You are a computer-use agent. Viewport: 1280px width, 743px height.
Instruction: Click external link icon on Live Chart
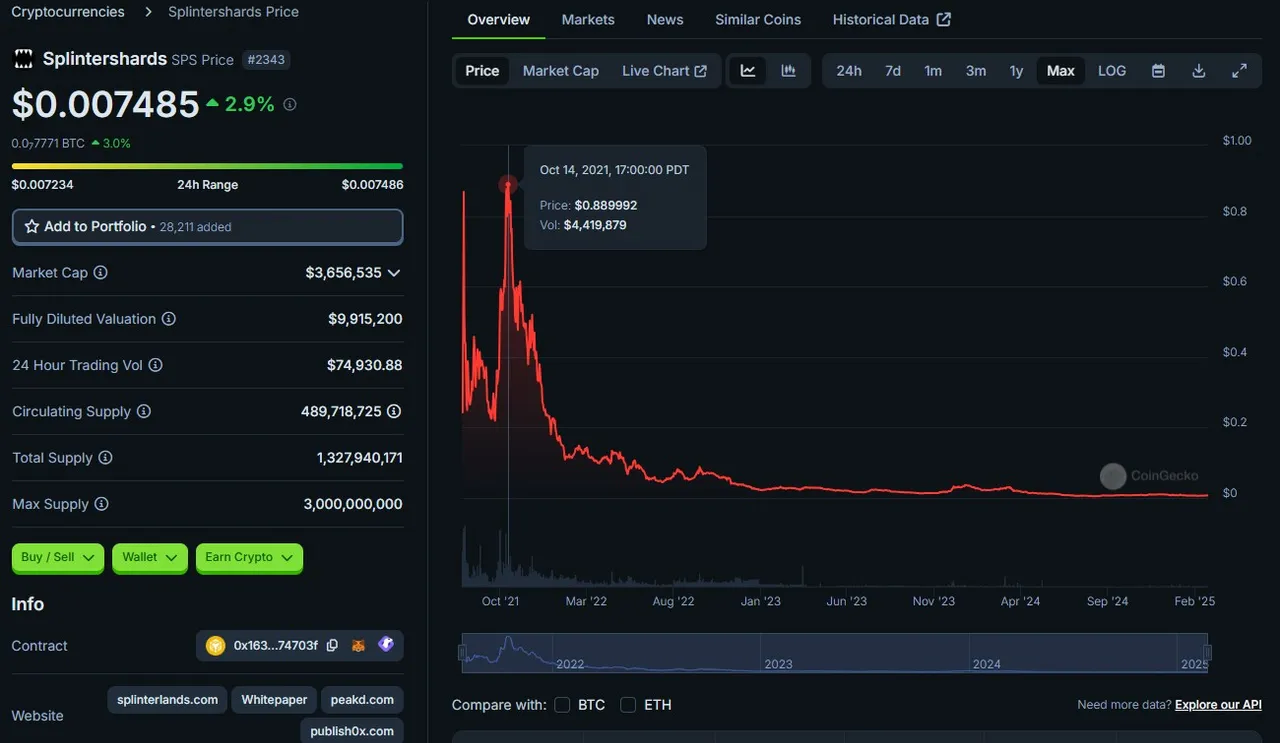tap(701, 71)
